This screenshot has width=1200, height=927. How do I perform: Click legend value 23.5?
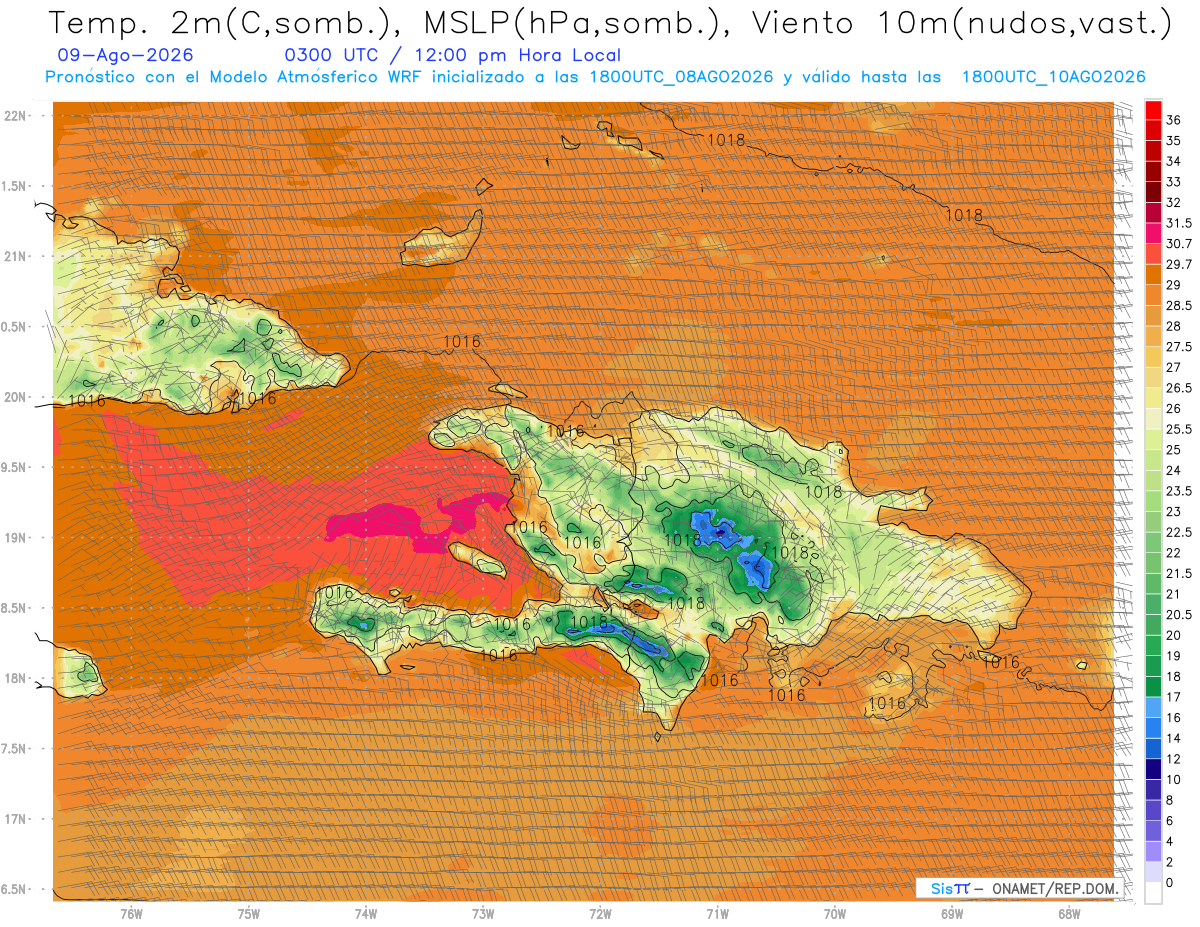pos(1178,491)
